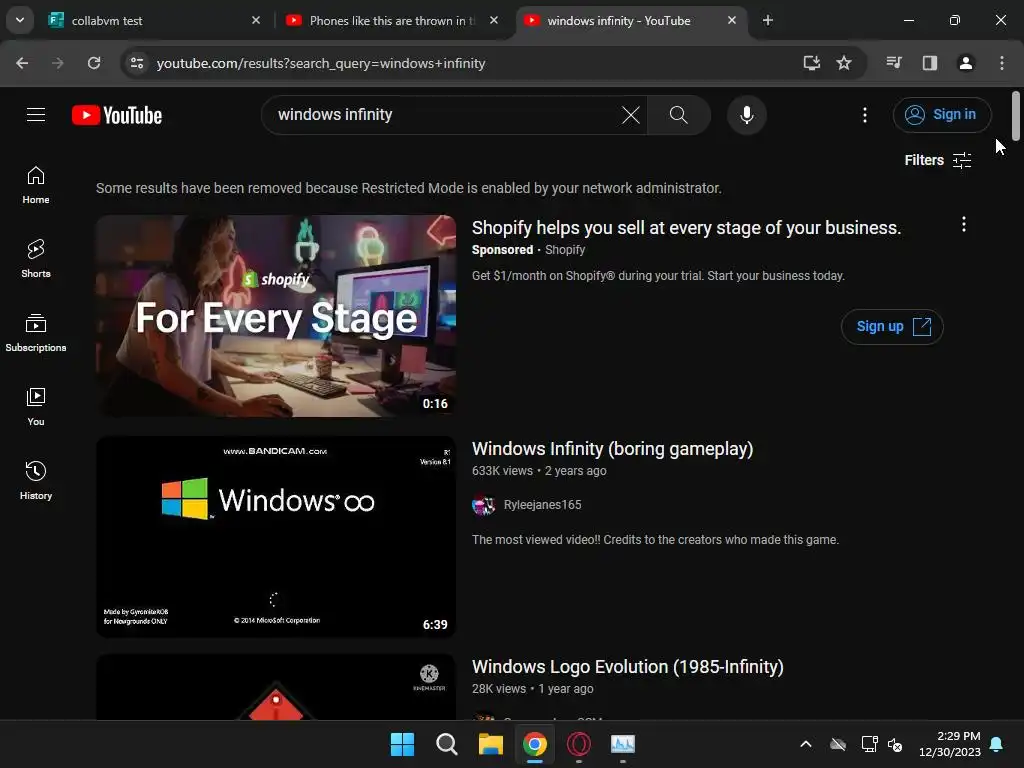The image size is (1024, 768).
Task: Open a new browser tab
Action: click(x=768, y=21)
